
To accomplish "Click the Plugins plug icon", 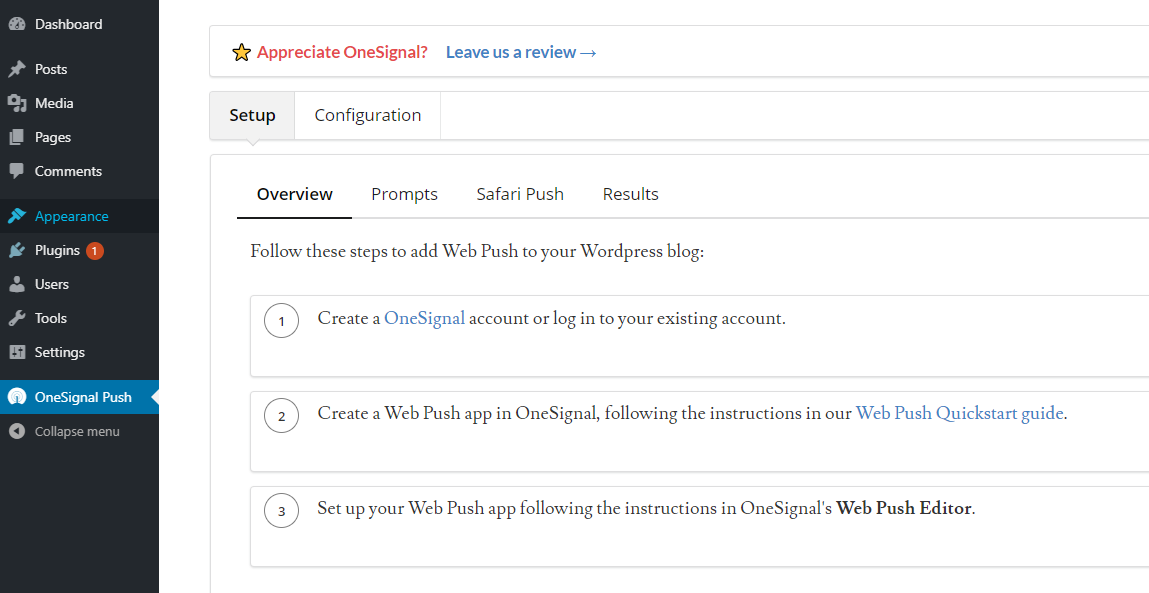I will tap(17, 251).
